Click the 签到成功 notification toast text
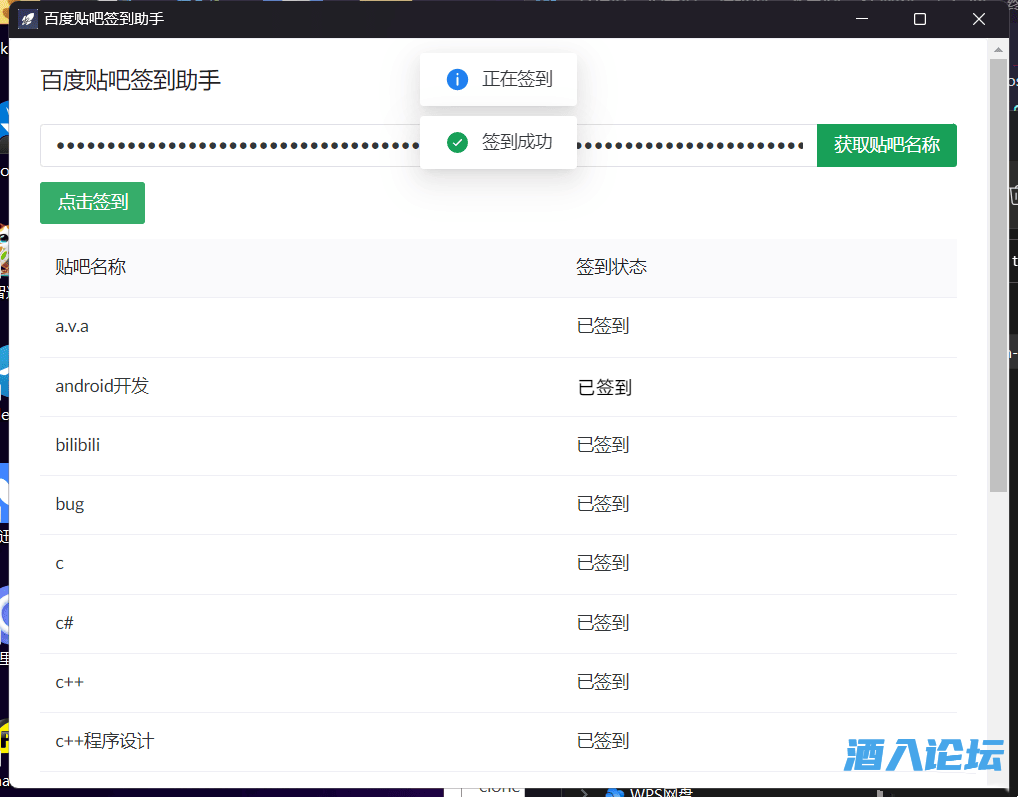Screen dimensions: 1018x797 (516, 142)
